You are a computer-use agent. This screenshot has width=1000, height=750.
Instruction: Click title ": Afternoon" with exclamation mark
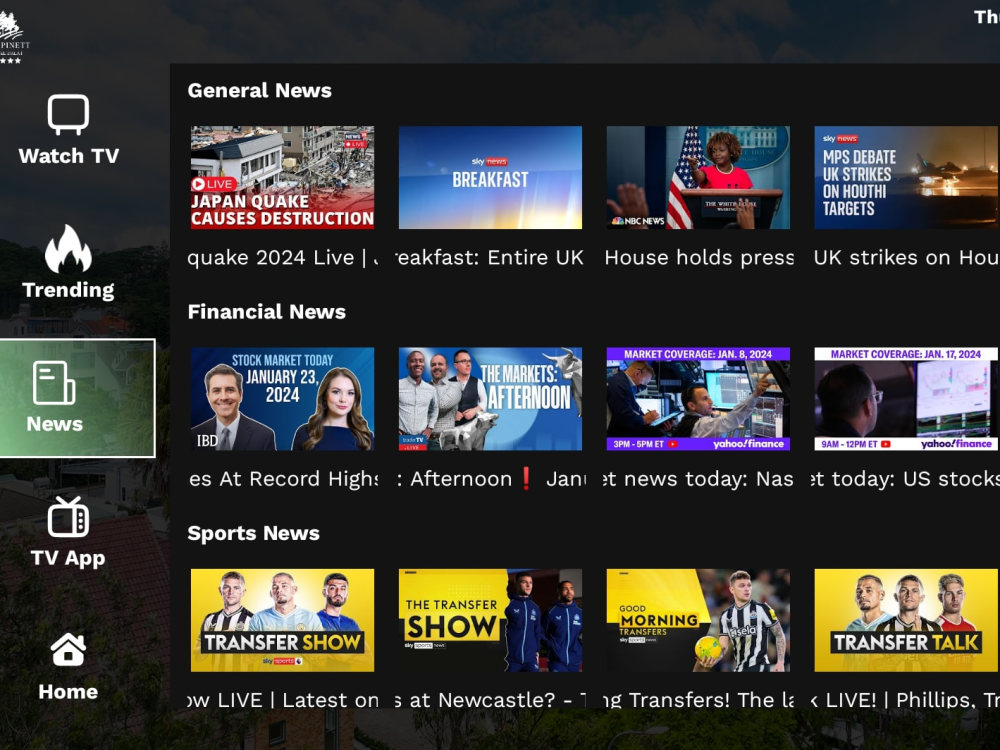490,479
